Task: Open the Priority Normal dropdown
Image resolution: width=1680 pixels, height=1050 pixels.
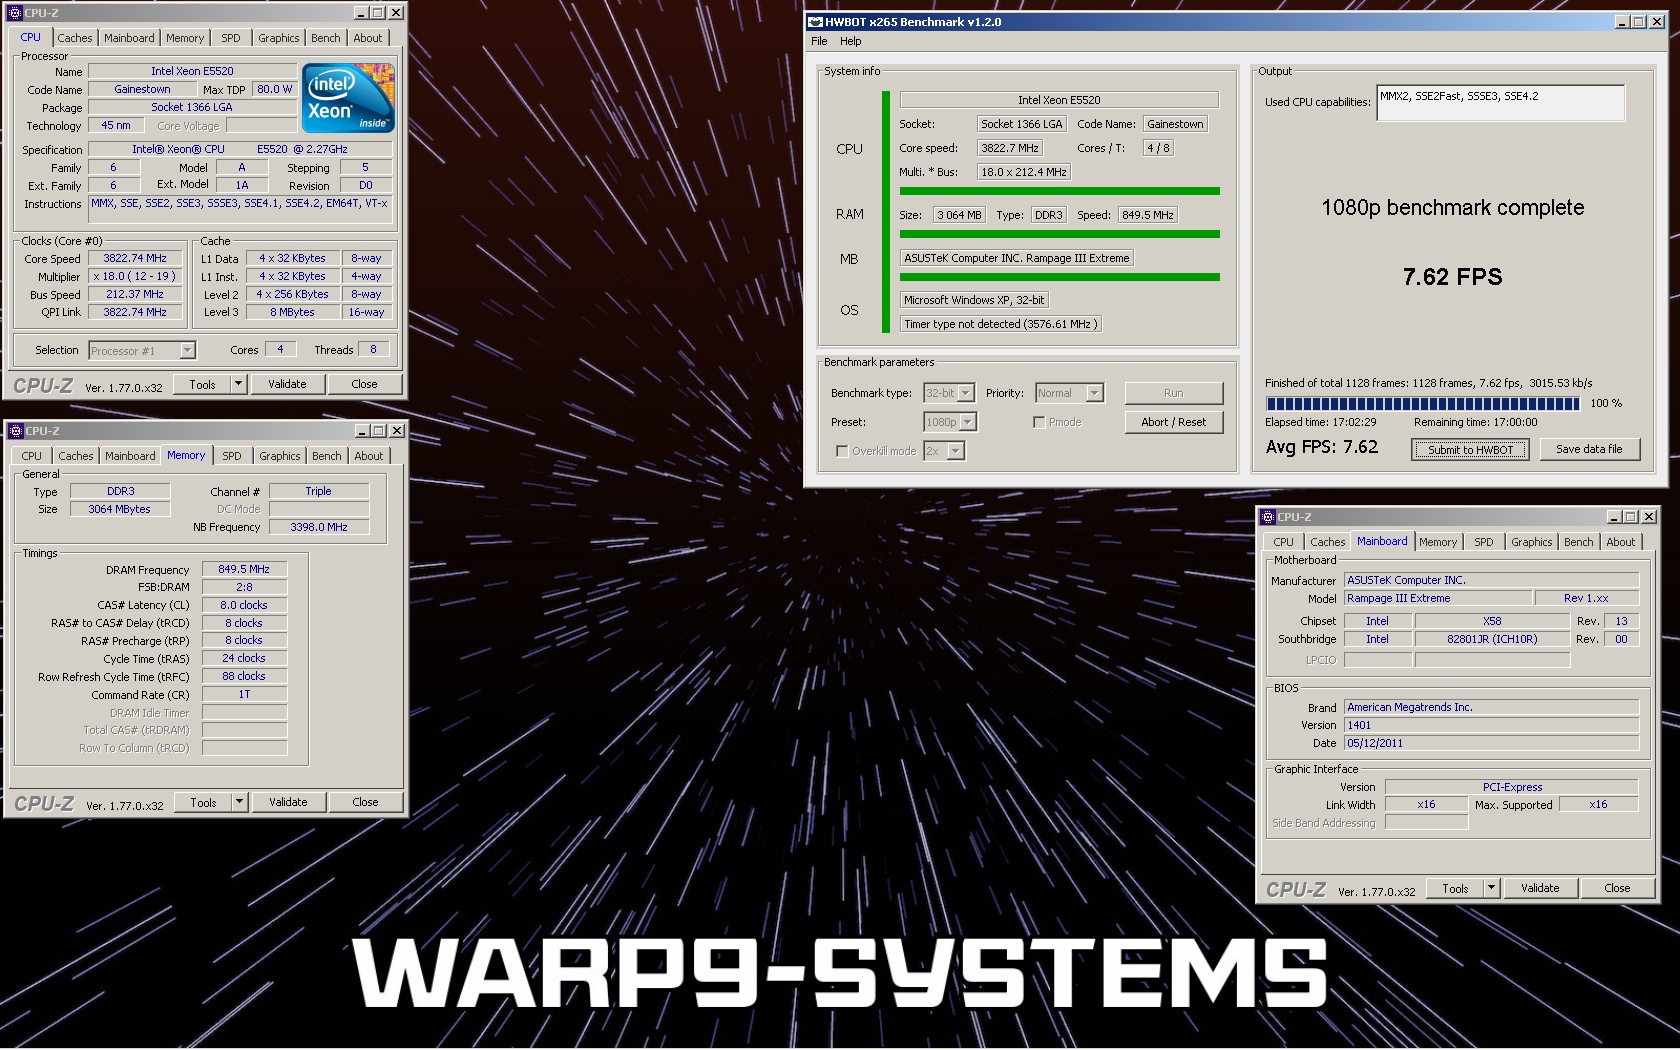Action: [x=1069, y=393]
